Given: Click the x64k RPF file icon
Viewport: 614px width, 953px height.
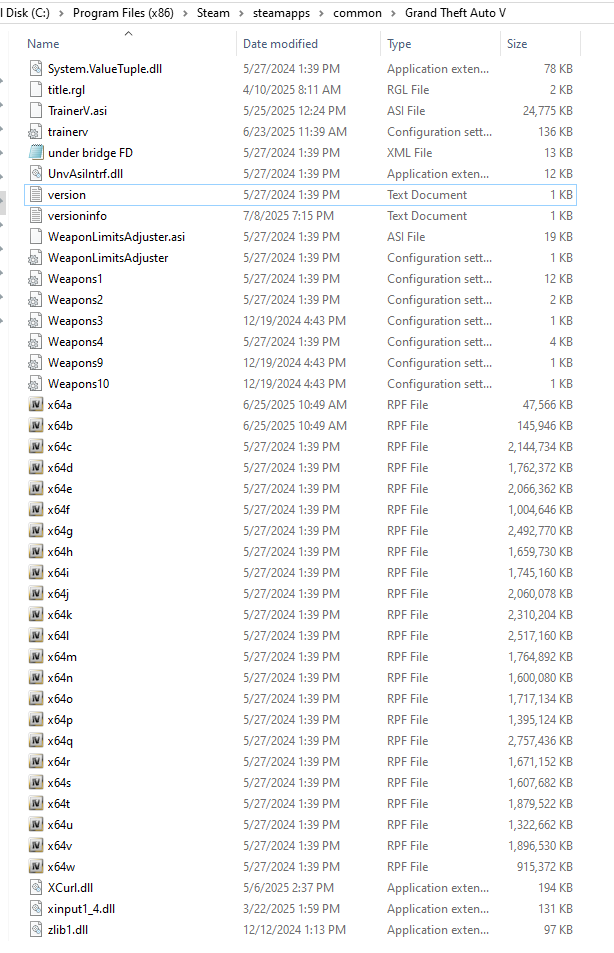Looking at the screenshot, I should [x=36, y=614].
